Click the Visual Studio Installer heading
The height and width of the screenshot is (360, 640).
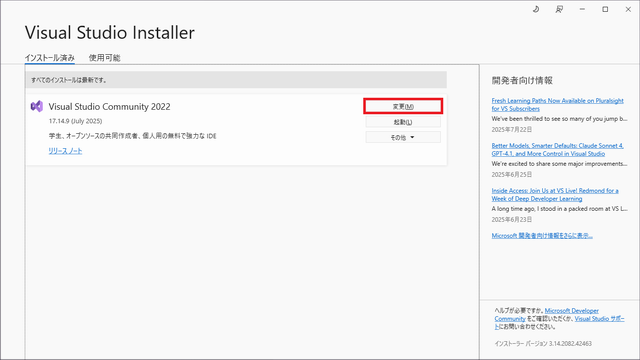point(110,33)
